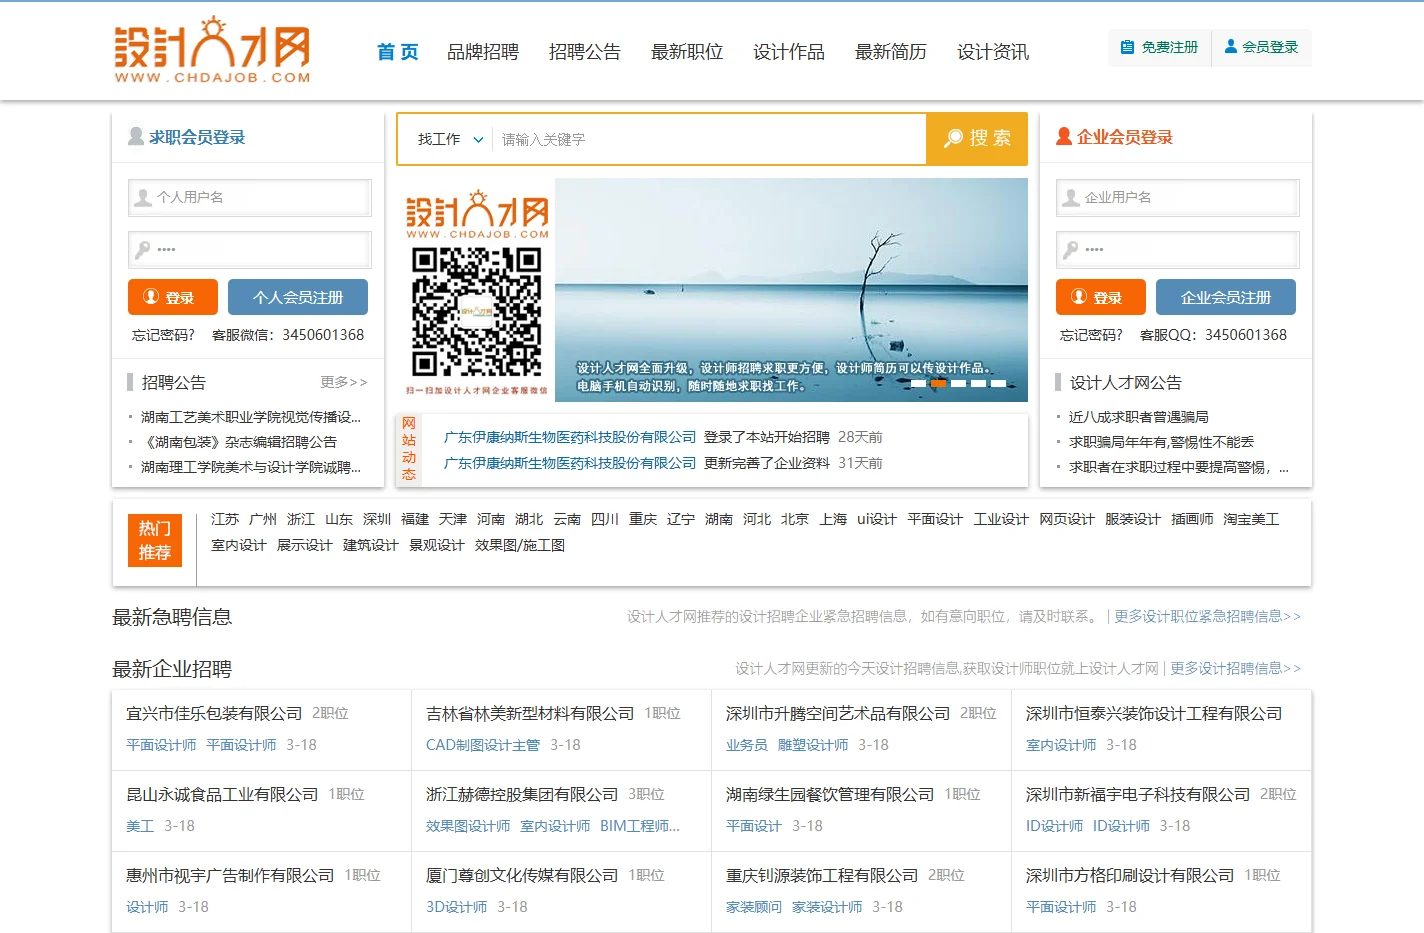
Task: Select 北京 in hot recommendations
Action: click(795, 519)
